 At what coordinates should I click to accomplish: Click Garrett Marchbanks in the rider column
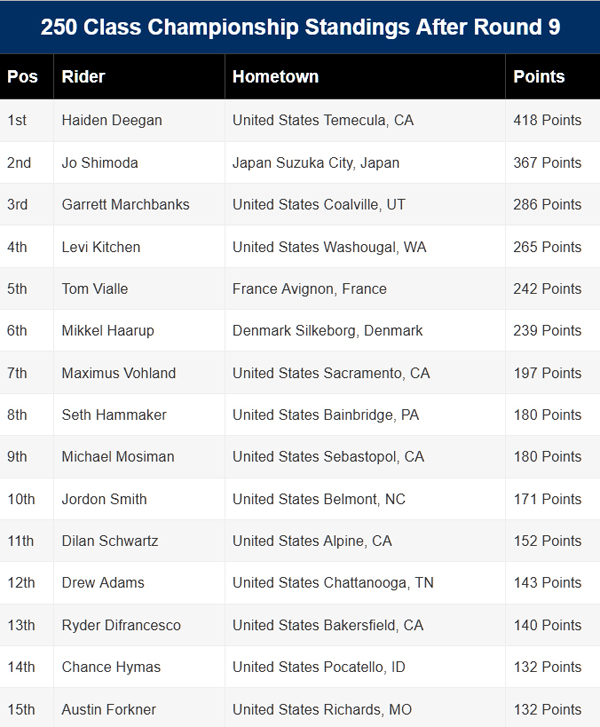(125, 204)
